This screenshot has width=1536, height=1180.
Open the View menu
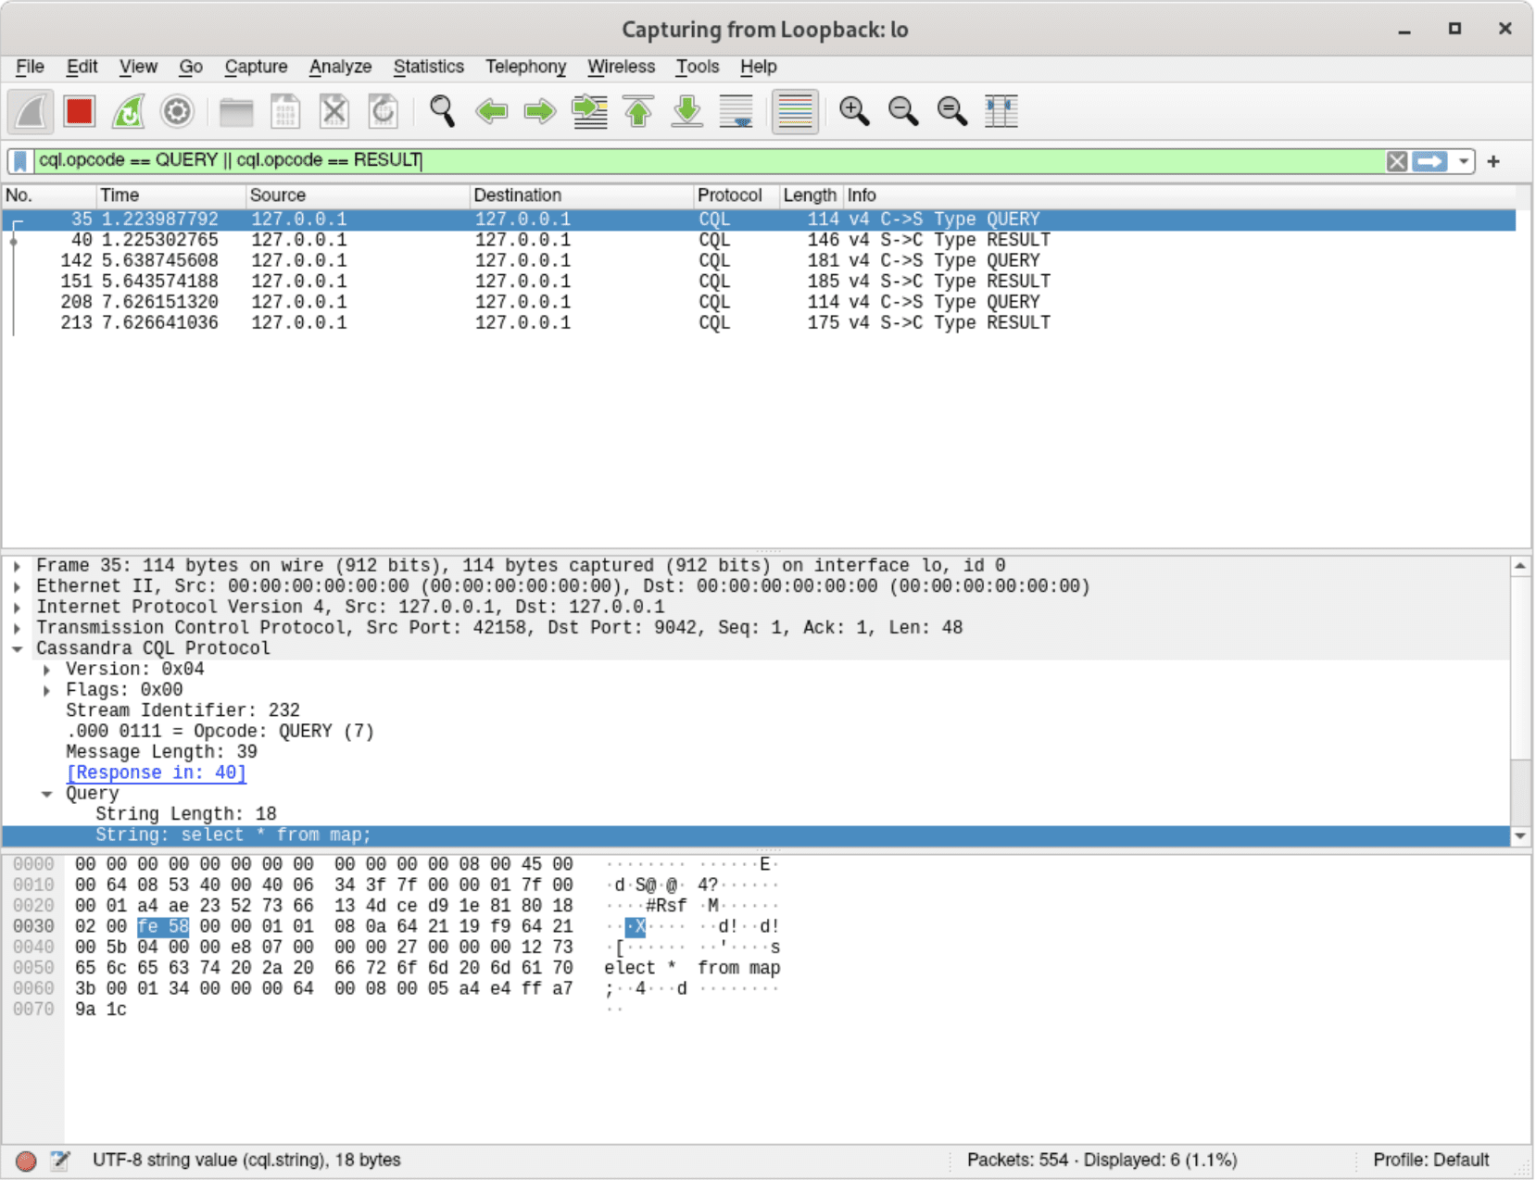(138, 67)
